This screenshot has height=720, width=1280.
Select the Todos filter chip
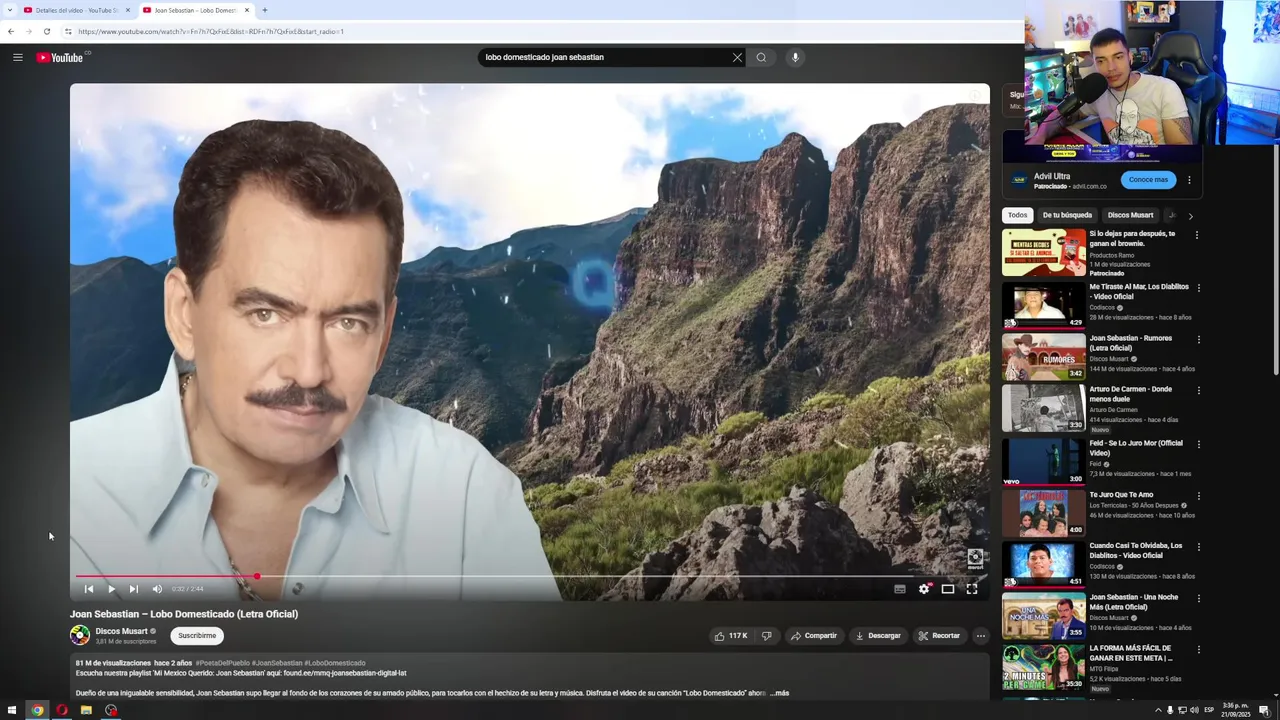pyautogui.click(x=1018, y=215)
